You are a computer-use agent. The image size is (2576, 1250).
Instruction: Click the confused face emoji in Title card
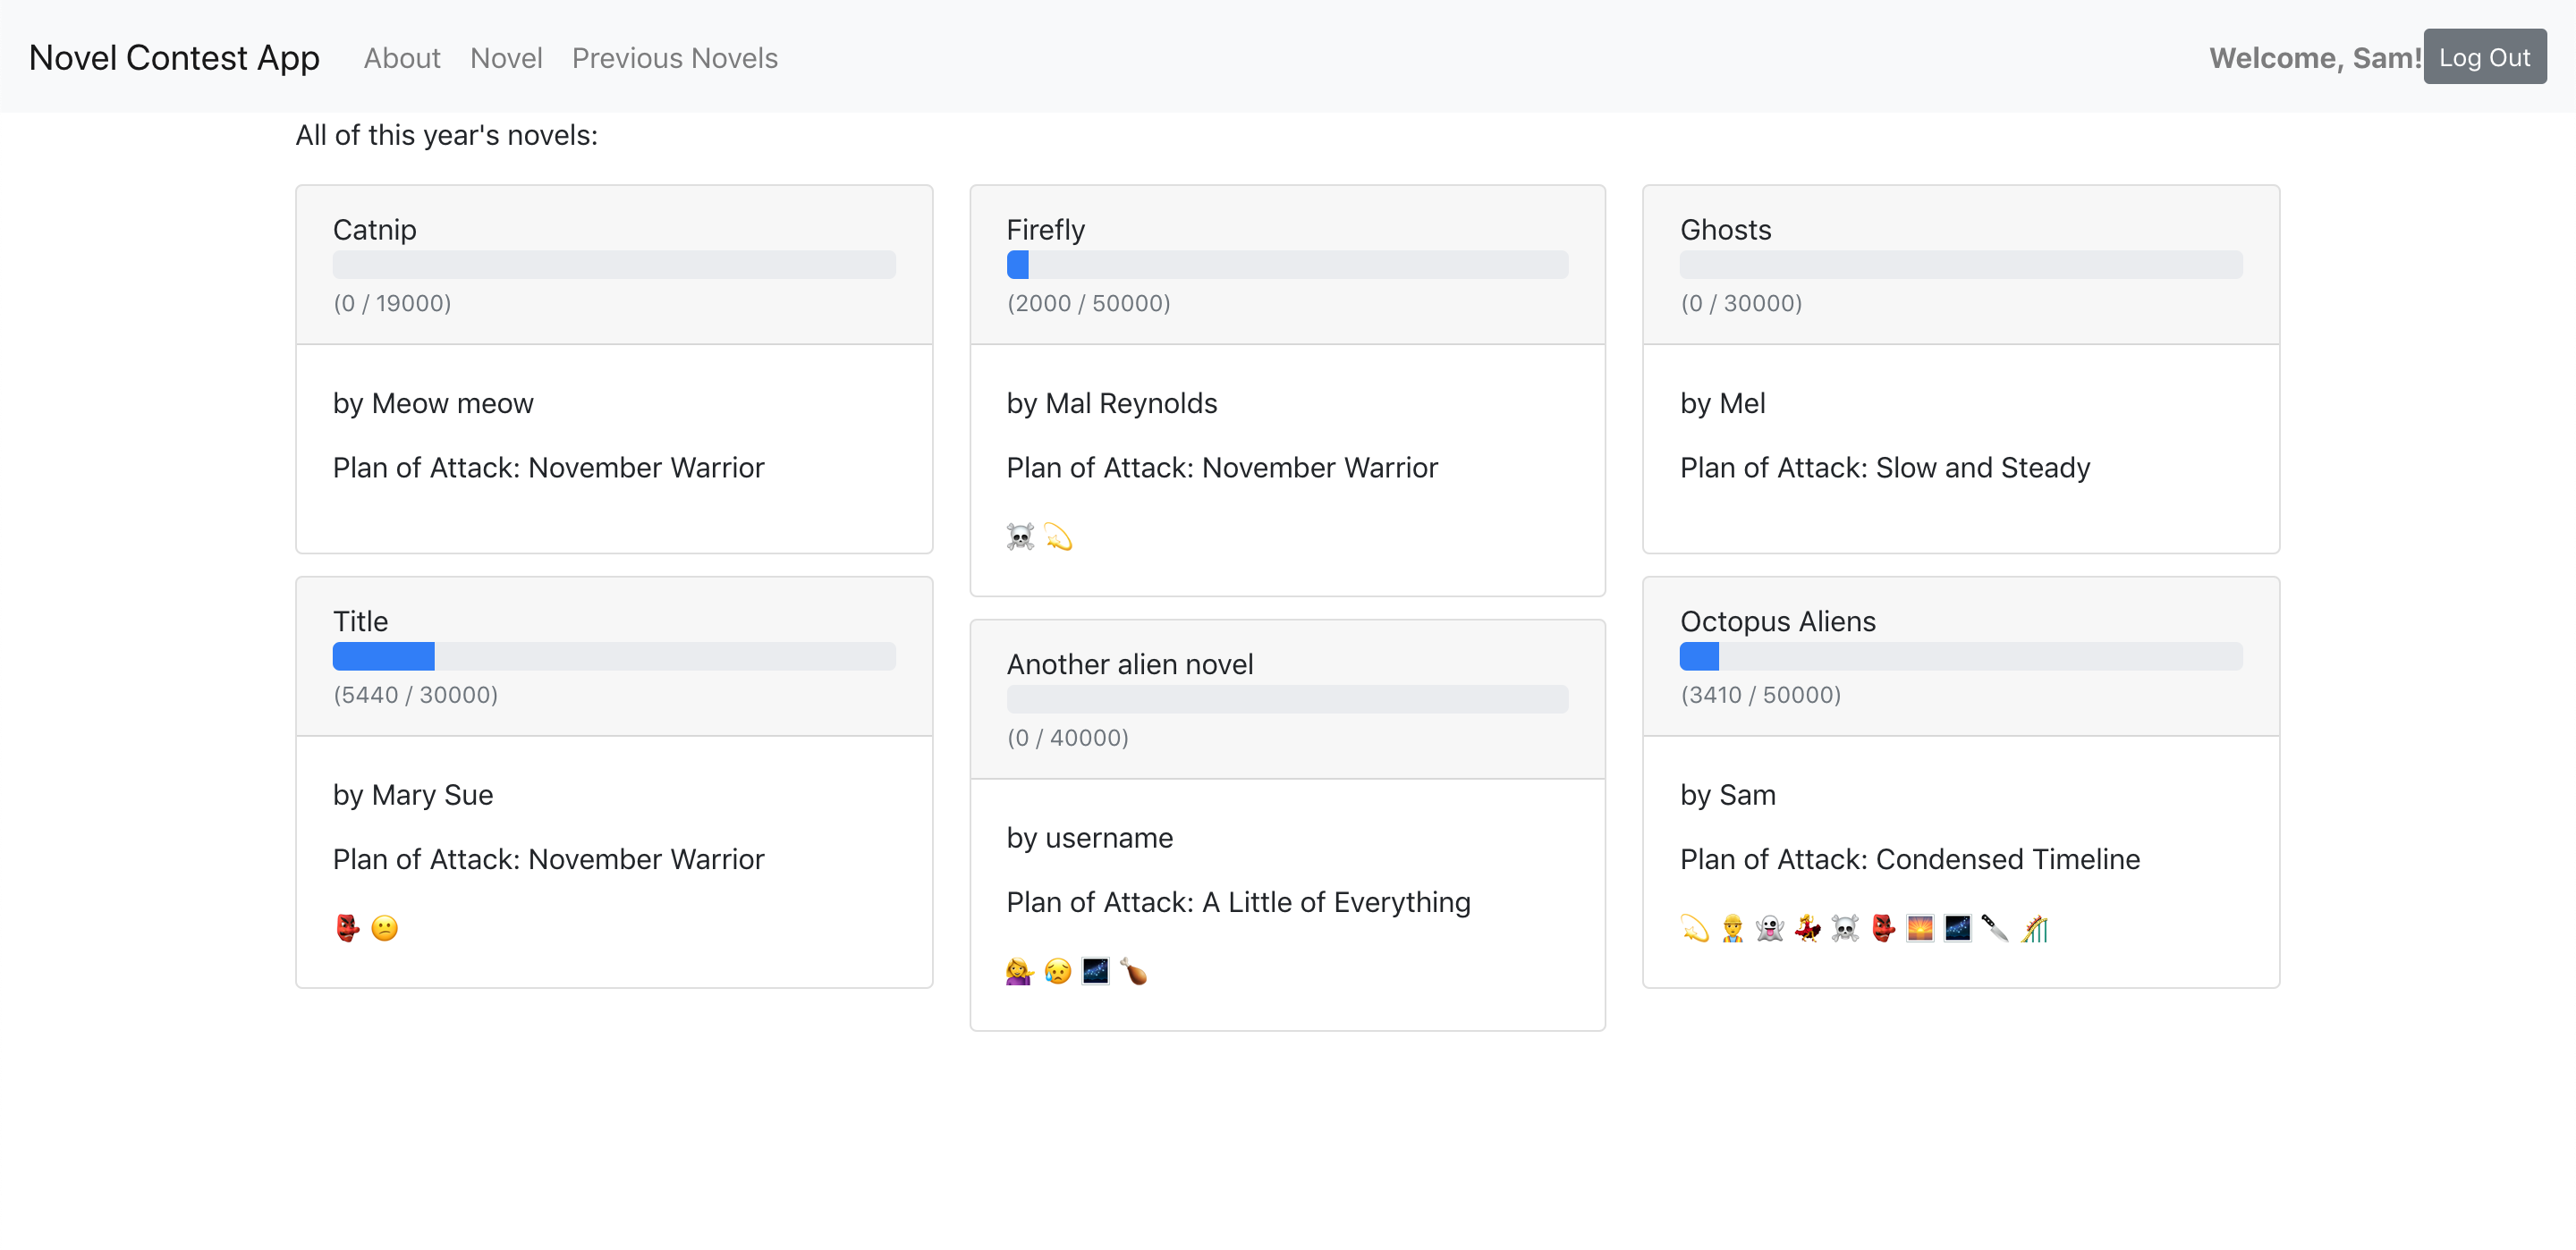(x=384, y=928)
